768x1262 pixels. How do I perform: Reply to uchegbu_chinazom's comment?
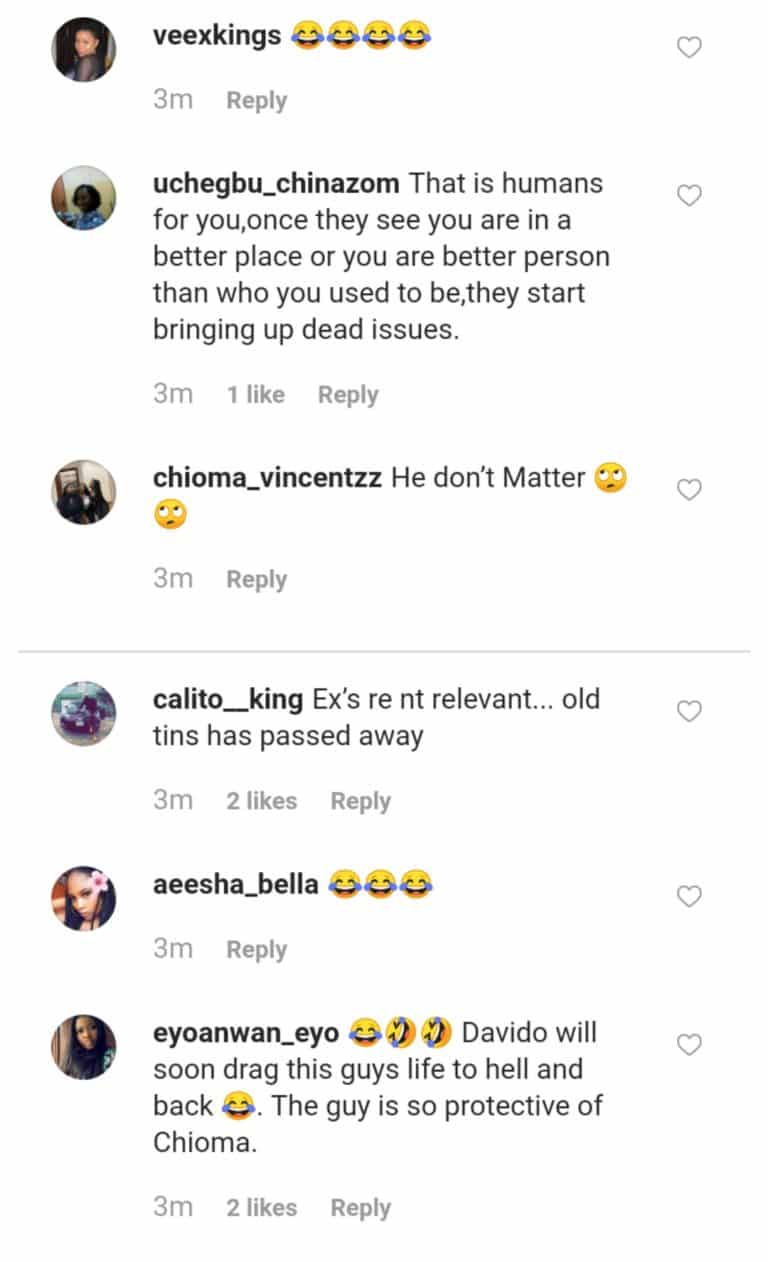[348, 395]
